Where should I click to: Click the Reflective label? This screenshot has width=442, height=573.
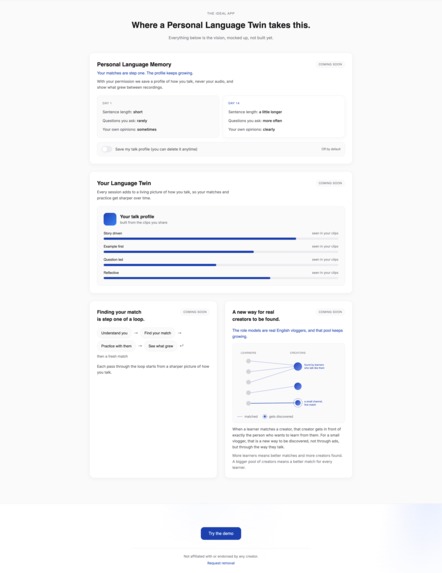(111, 273)
